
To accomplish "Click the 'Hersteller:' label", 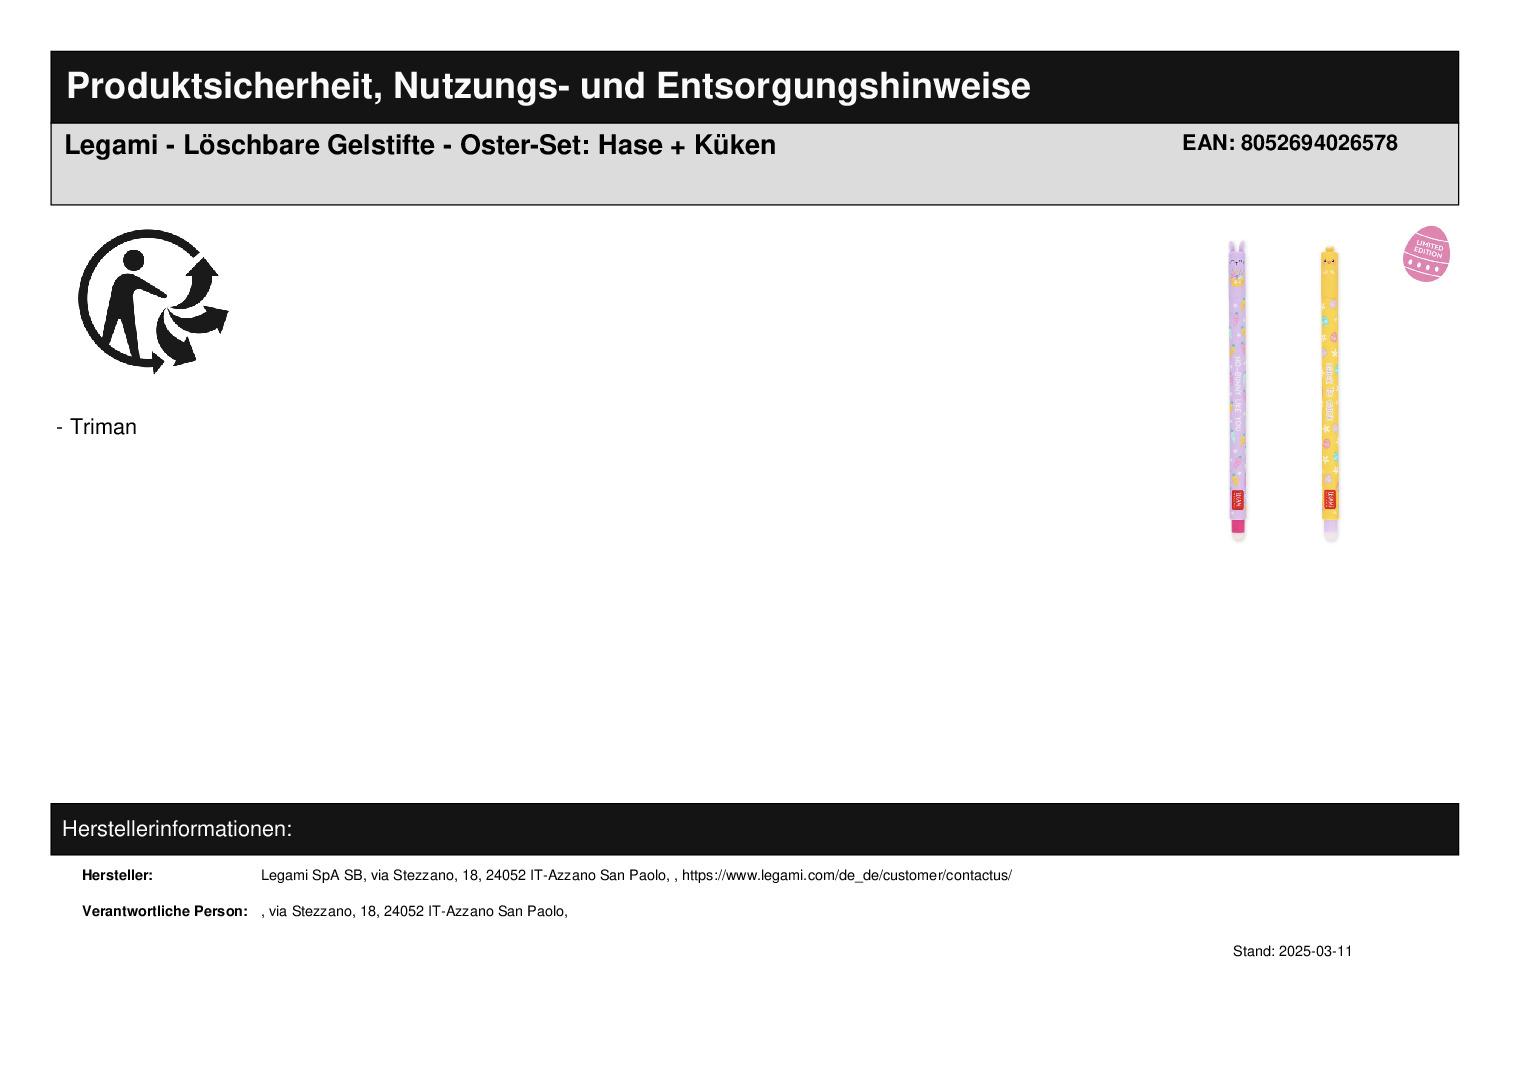I will [x=117, y=875].
